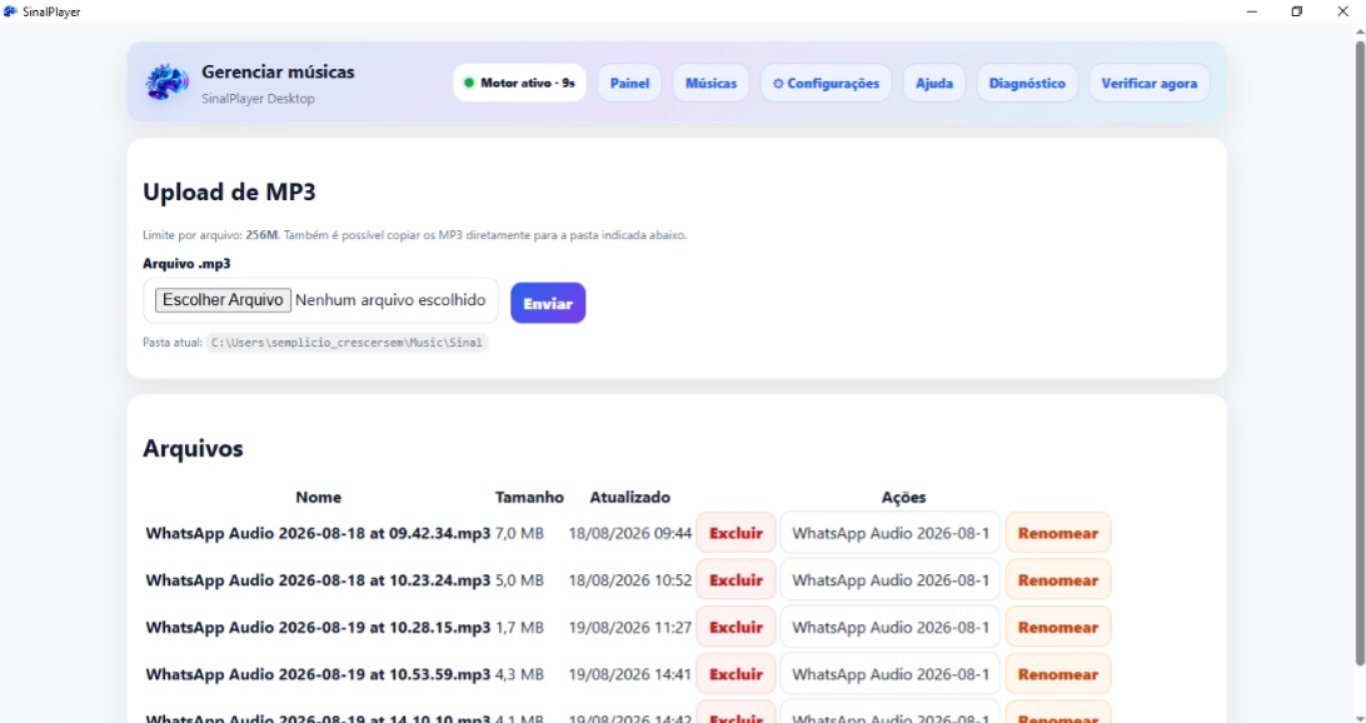Viewport: 1366px width, 723px height.
Task: Click the rename field for the 10.23.24 audio
Action: pyautogui.click(x=890, y=580)
